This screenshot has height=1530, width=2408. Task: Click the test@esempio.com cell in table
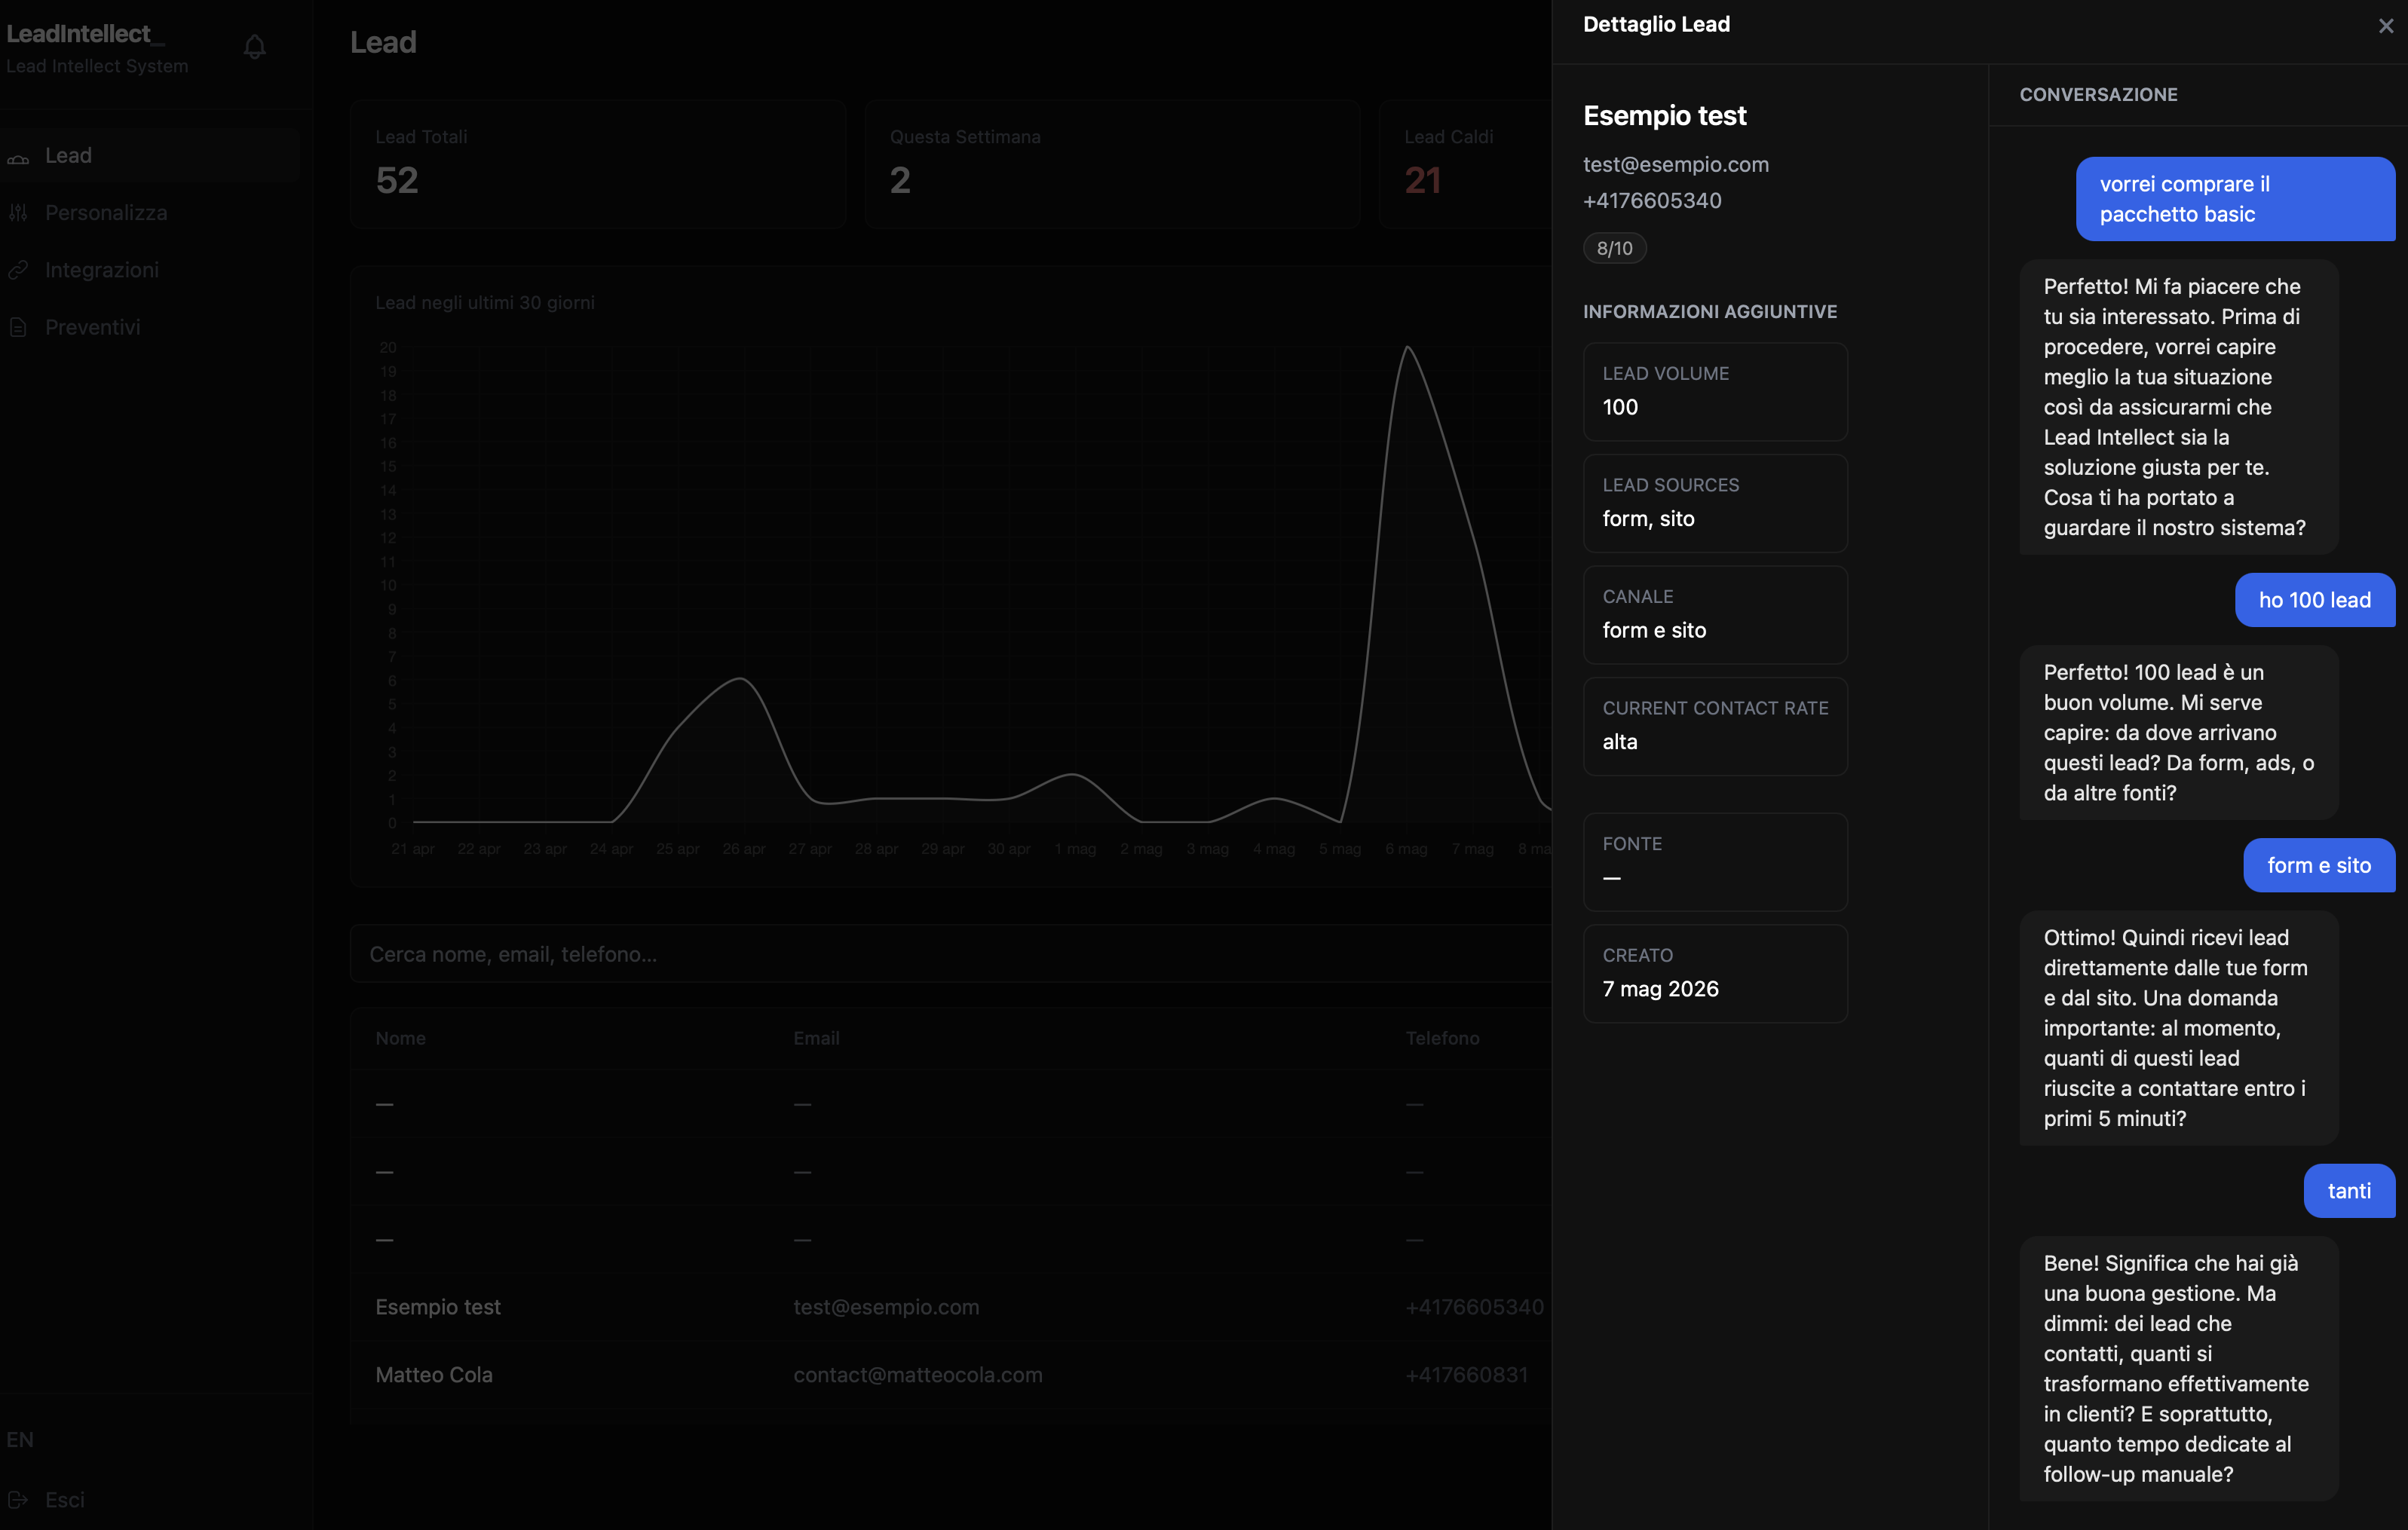click(886, 1306)
